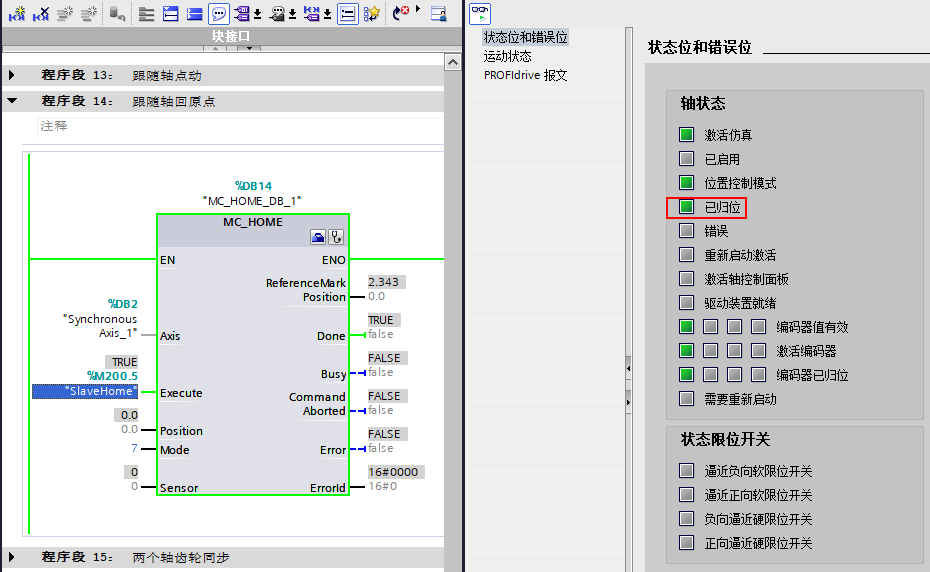The image size is (930, 572).
Task: Open dropdown arrow beside tag information icon
Action: (327, 14)
